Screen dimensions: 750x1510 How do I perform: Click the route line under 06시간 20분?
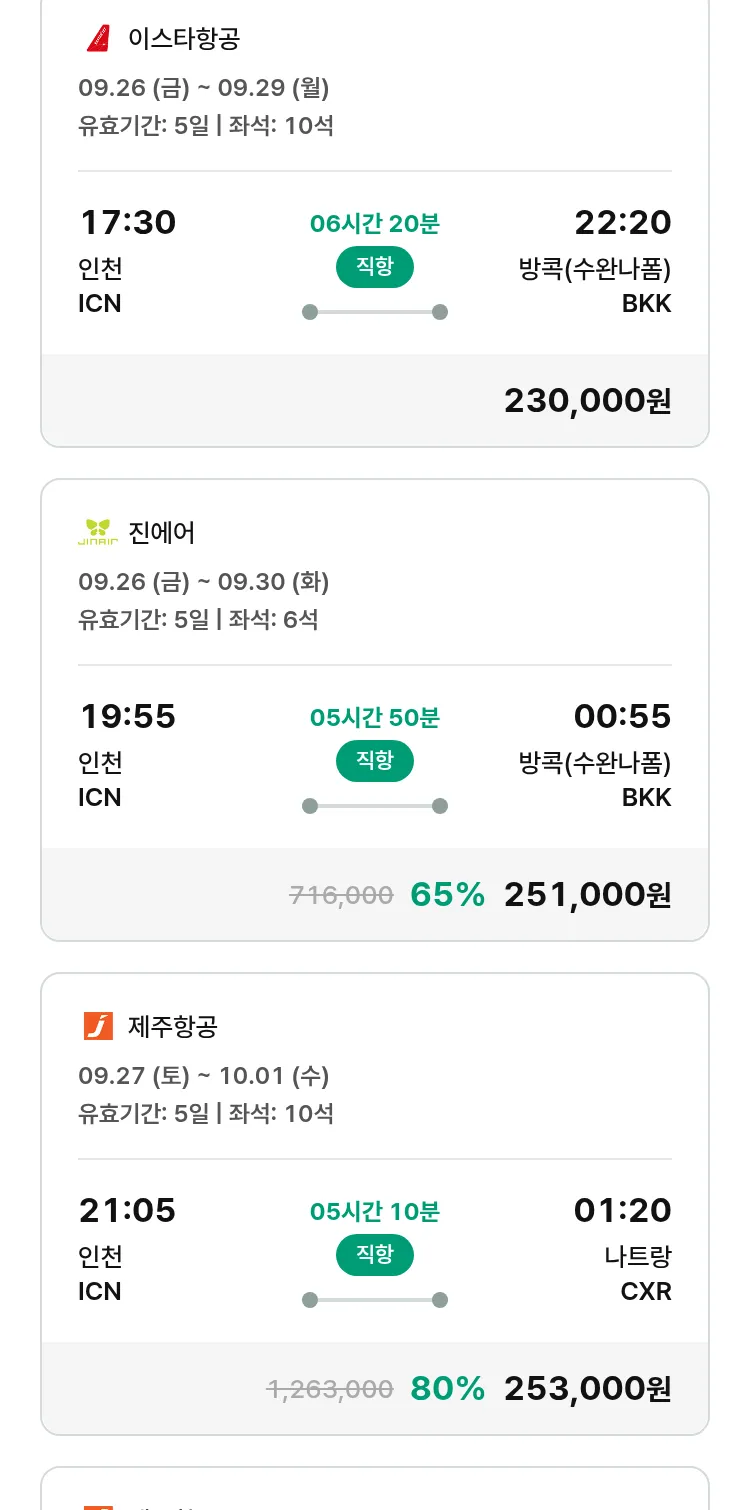pos(374,312)
